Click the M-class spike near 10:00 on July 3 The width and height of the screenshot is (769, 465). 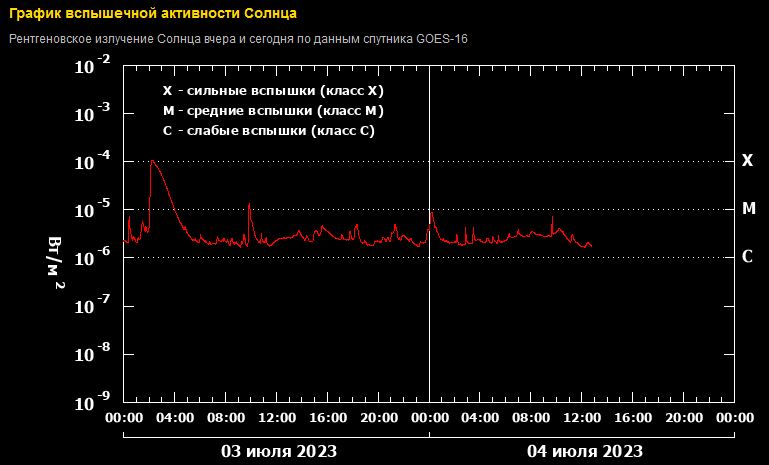249,205
